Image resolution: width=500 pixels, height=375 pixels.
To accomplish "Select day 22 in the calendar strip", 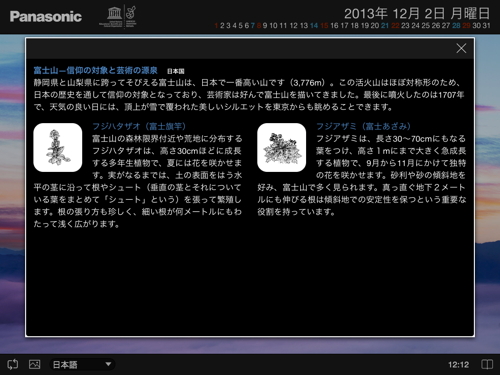I will [x=395, y=25].
